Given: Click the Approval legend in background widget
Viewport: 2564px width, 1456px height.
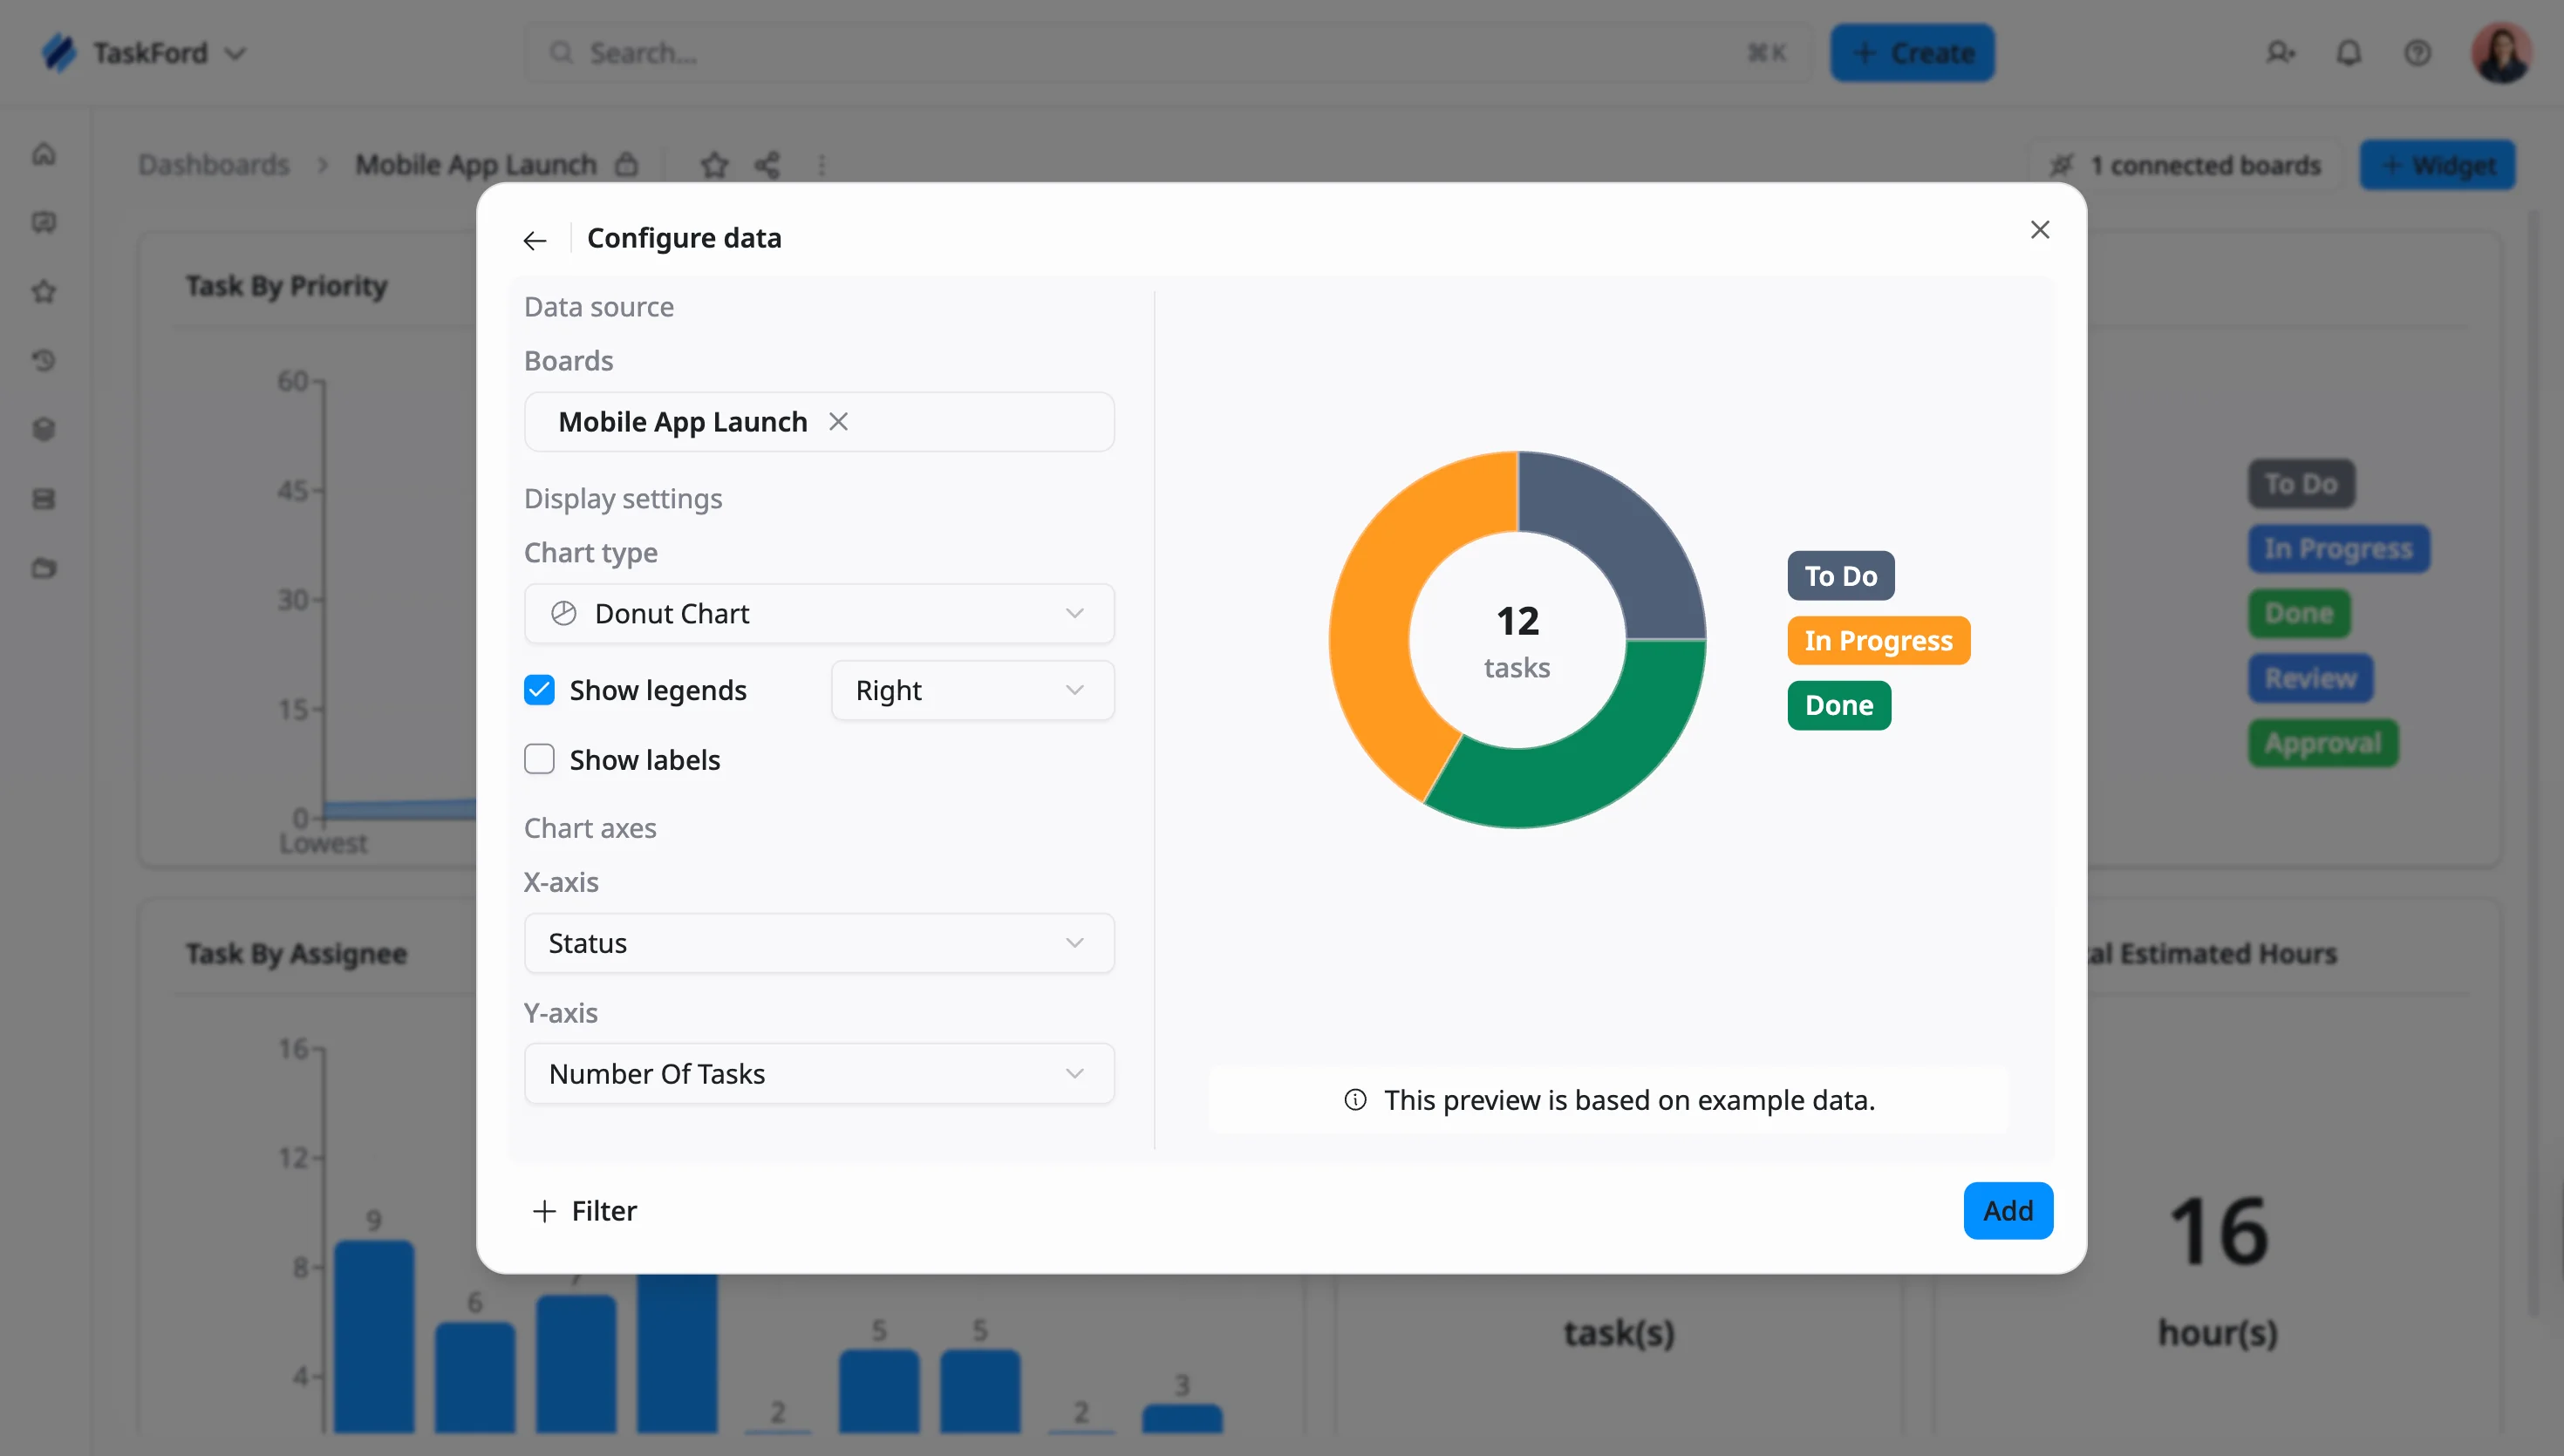Looking at the screenshot, I should pos(2323,744).
